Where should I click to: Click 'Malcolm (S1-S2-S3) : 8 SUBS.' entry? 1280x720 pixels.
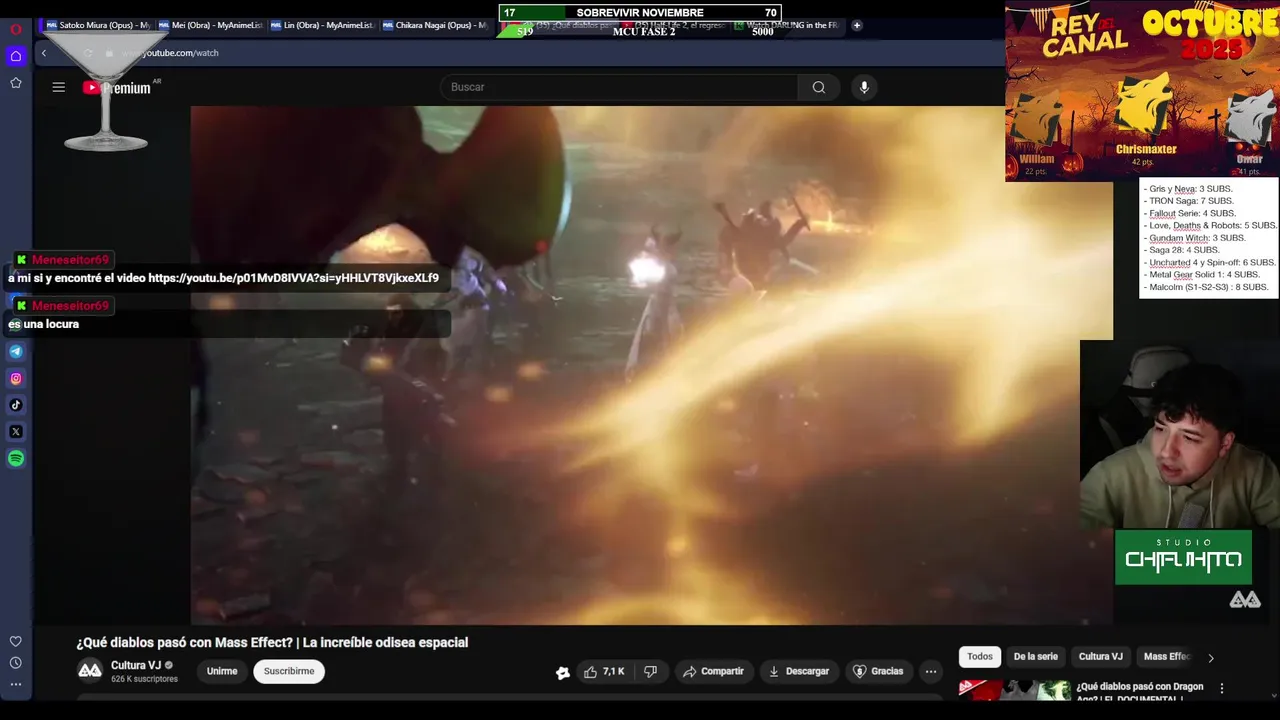[1208, 287]
